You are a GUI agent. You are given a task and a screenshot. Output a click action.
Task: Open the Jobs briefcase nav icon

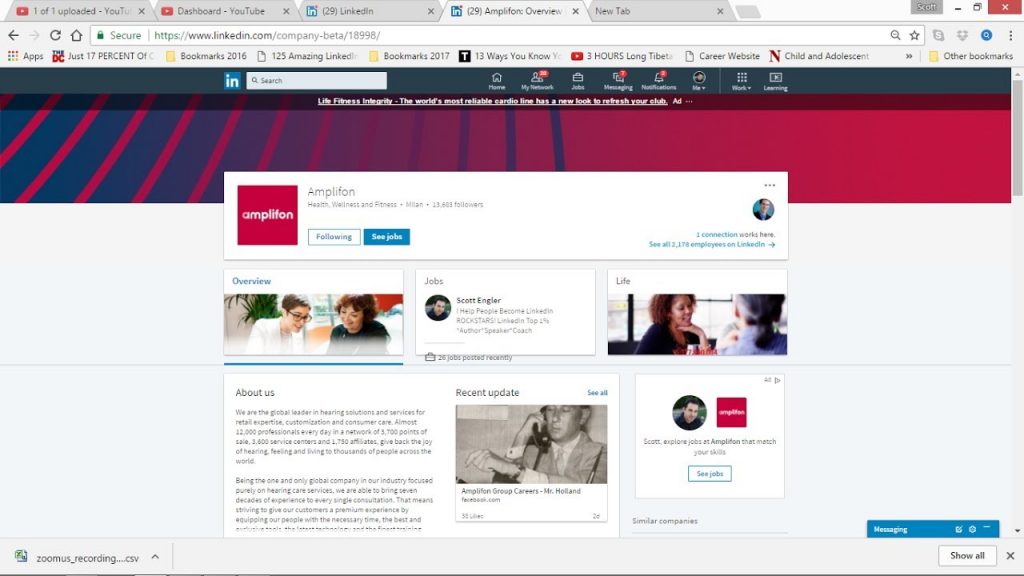(577, 81)
